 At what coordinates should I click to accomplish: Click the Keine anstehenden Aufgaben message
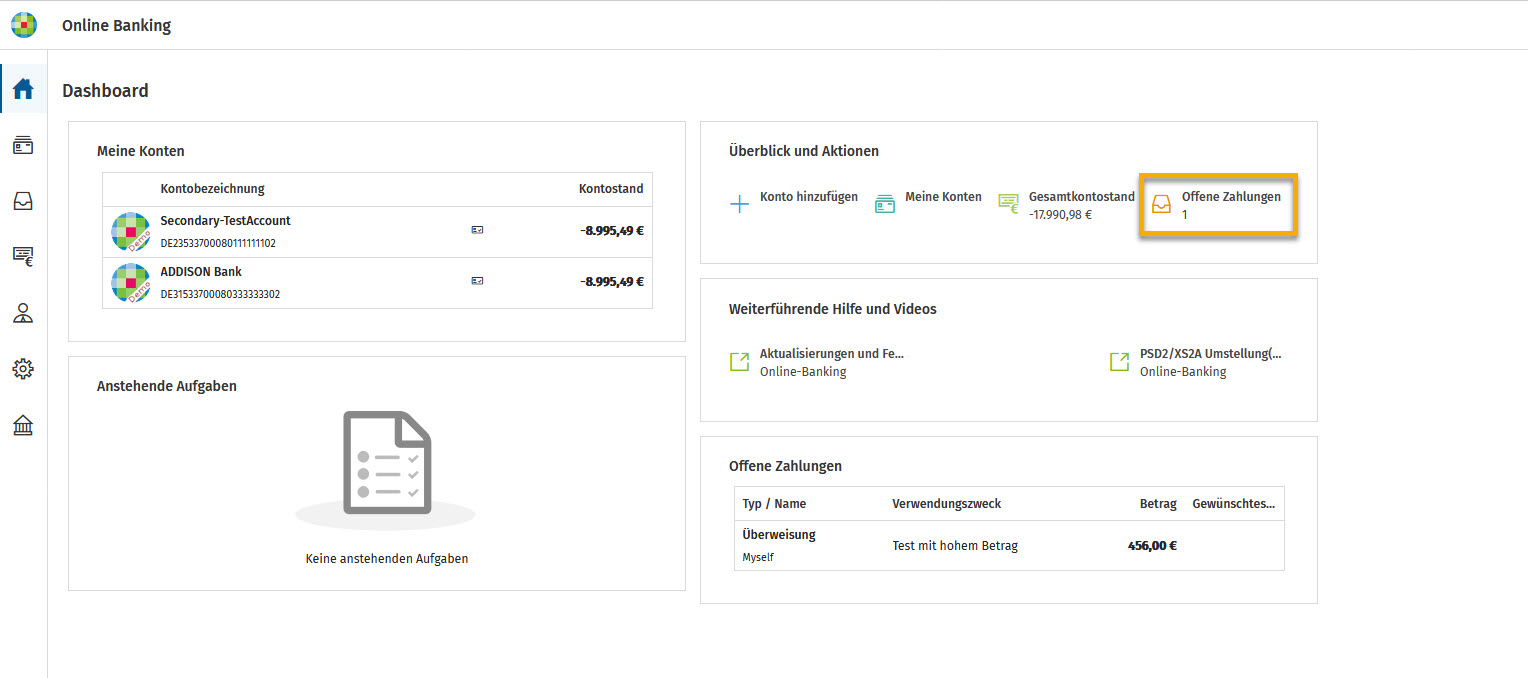tap(387, 558)
